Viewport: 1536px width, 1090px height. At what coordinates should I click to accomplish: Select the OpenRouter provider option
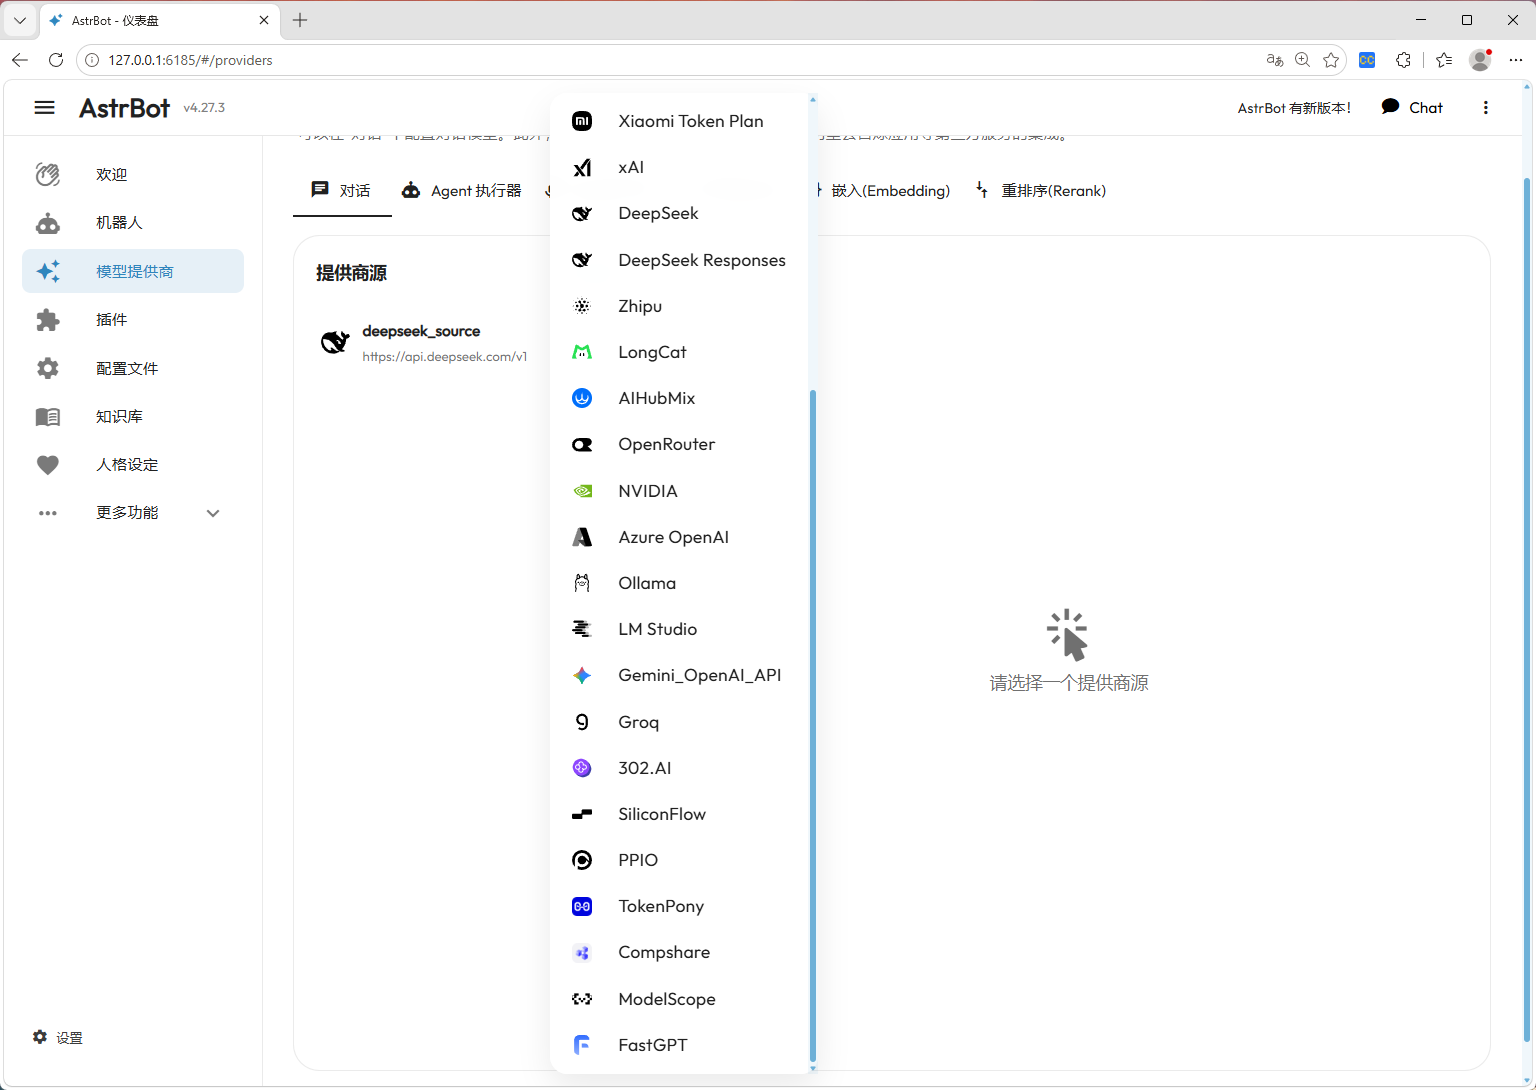pyautogui.click(x=679, y=444)
